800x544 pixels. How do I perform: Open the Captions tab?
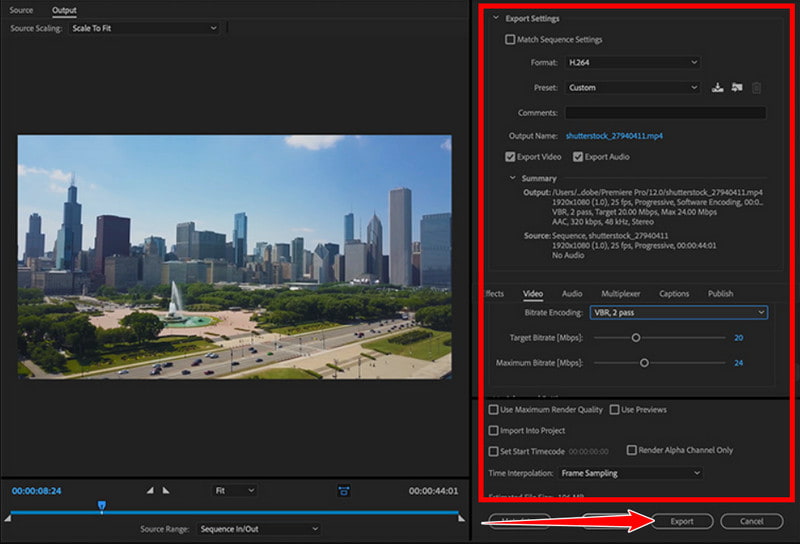674,293
